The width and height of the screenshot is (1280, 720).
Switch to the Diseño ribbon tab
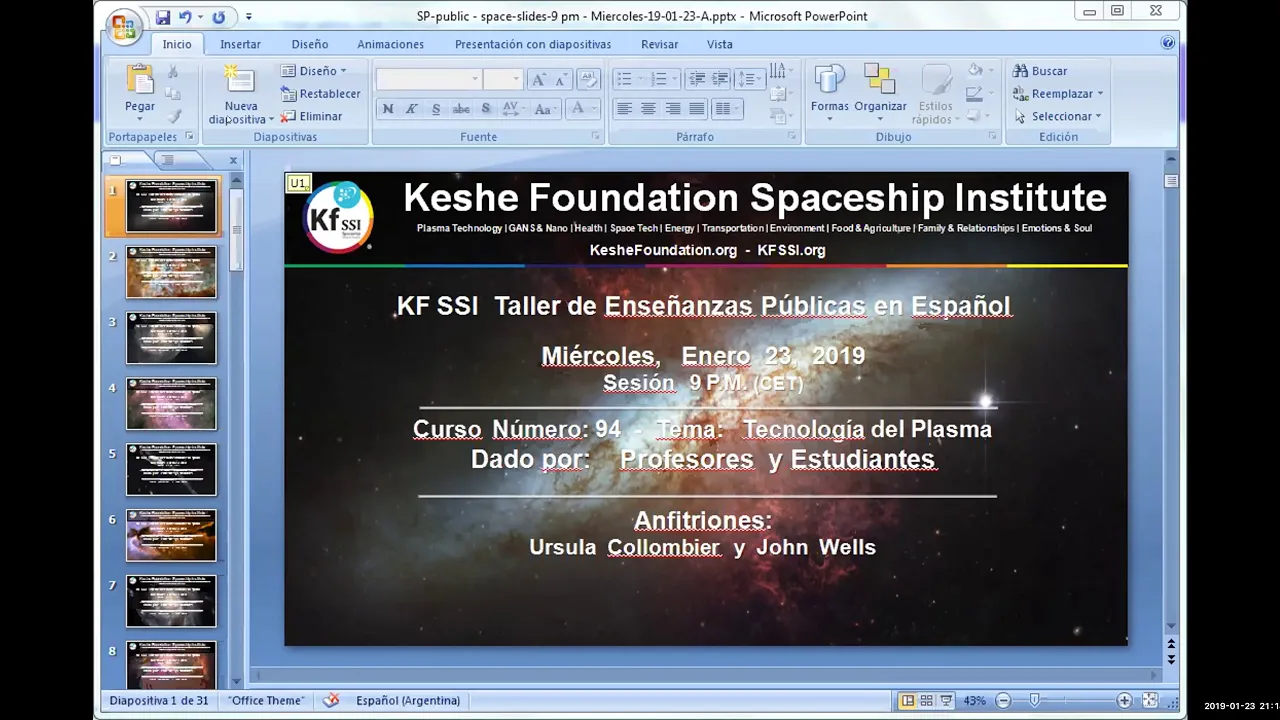point(310,44)
